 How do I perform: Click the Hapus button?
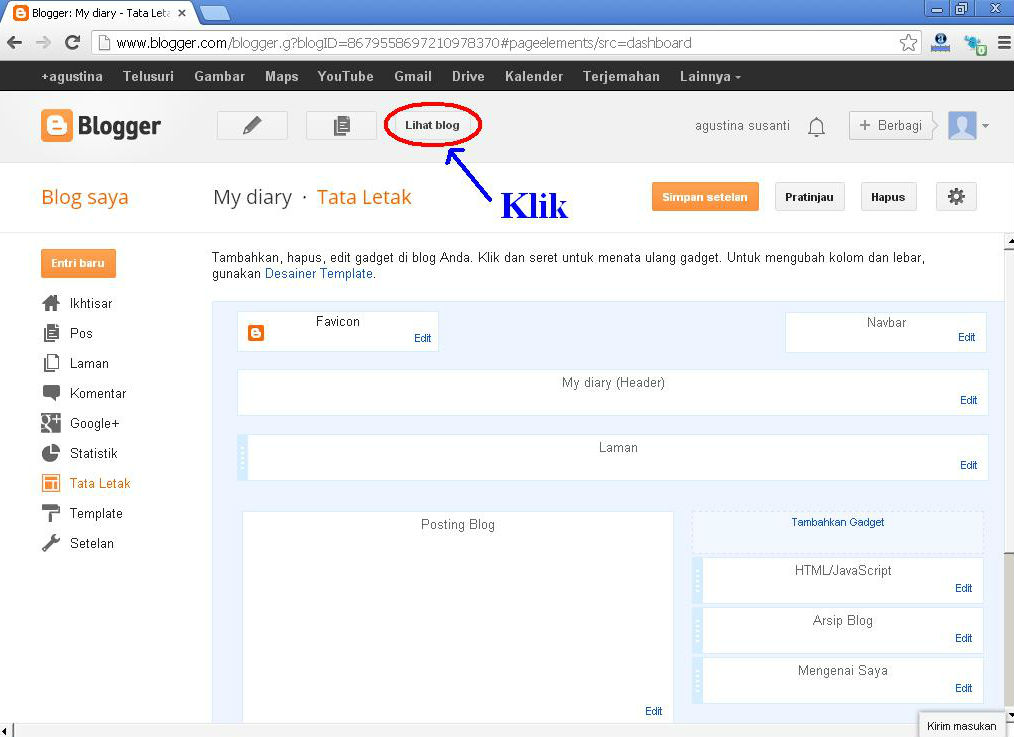click(888, 197)
